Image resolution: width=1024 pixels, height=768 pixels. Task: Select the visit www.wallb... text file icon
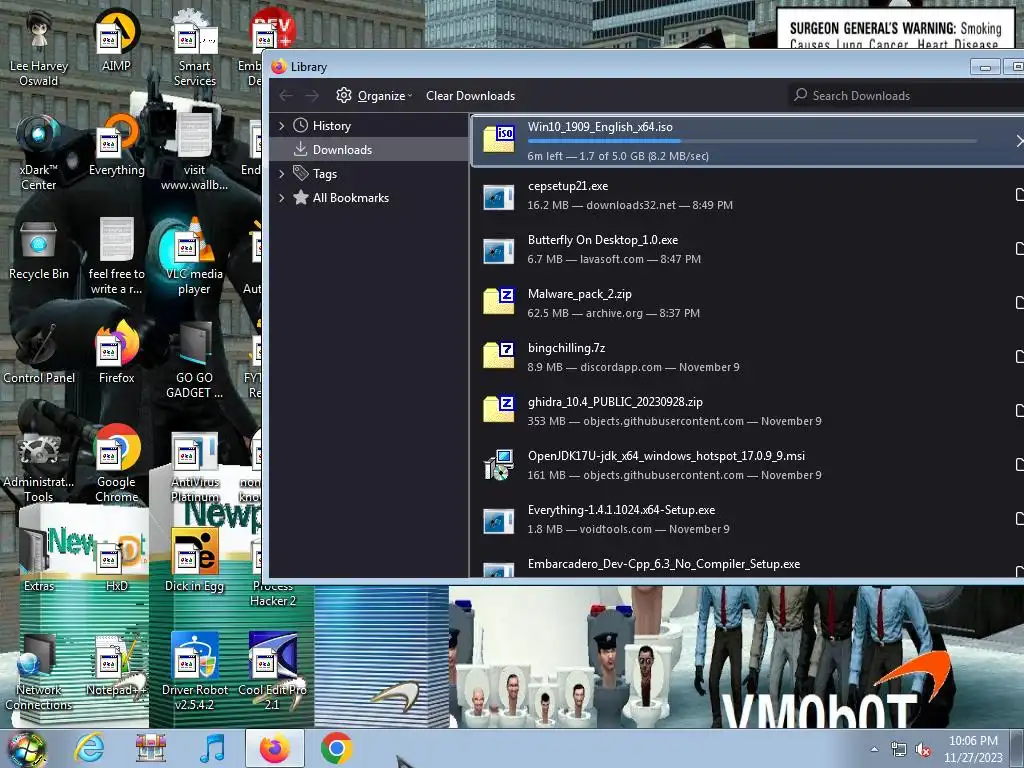click(x=194, y=153)
